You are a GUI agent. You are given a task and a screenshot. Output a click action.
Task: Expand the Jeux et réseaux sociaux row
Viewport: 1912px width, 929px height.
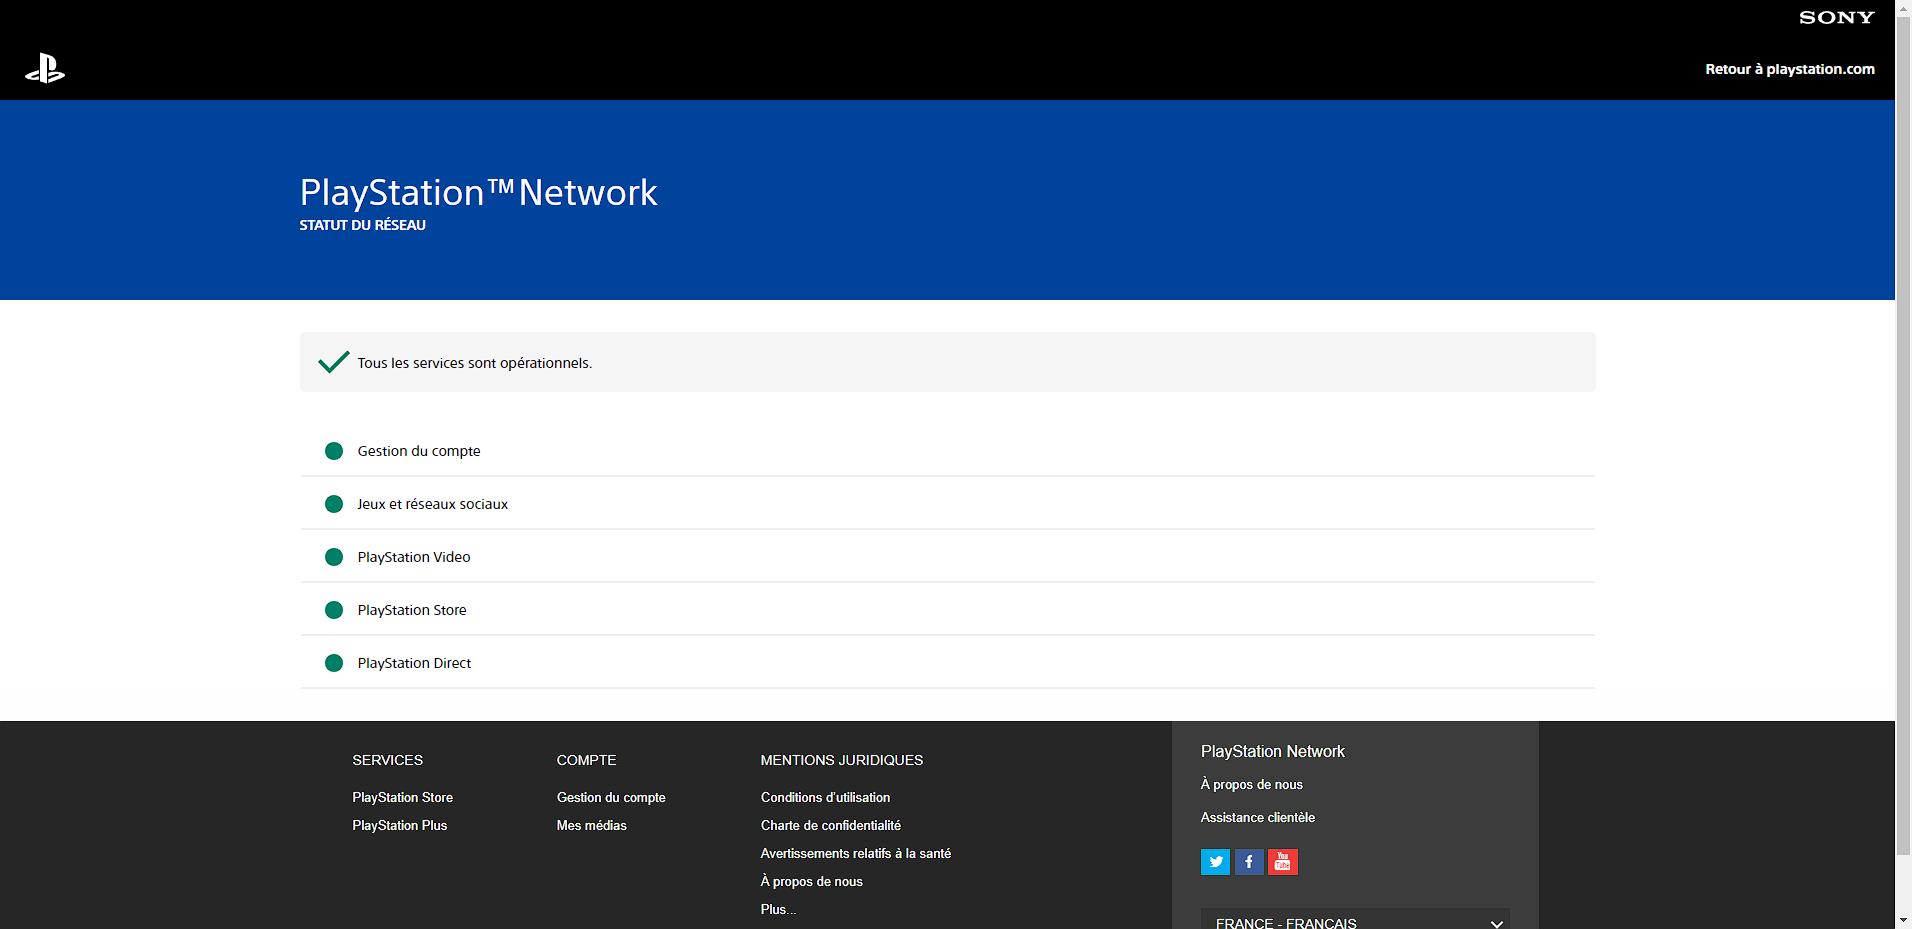(433, 503)
